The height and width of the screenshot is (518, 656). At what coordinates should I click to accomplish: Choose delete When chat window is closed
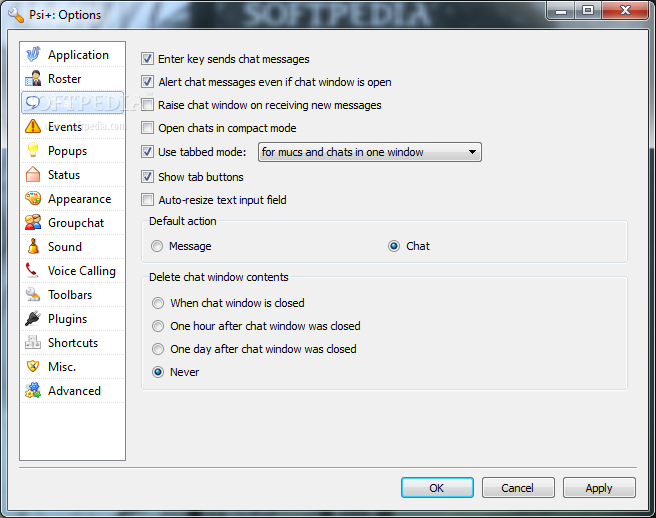(x=158, y=303)
